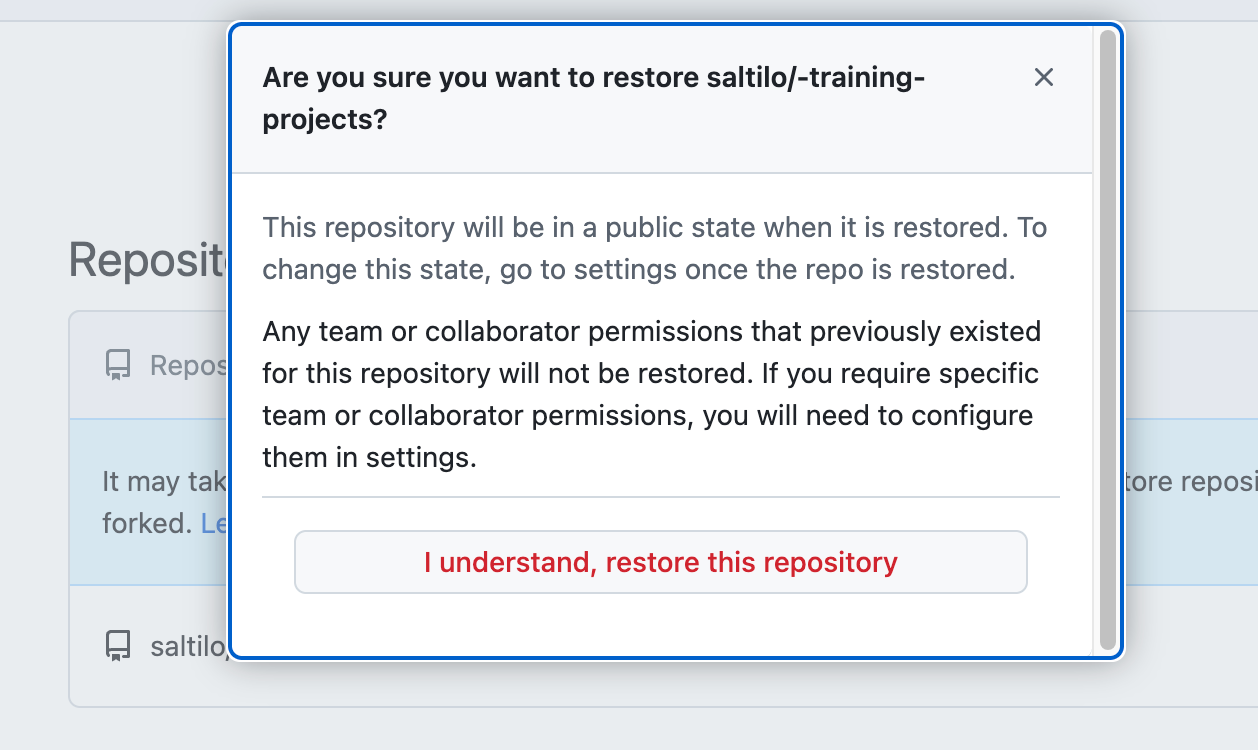Click the empty space below restore button
Screen dimensions: 1258x750
(x=660, y=625)
